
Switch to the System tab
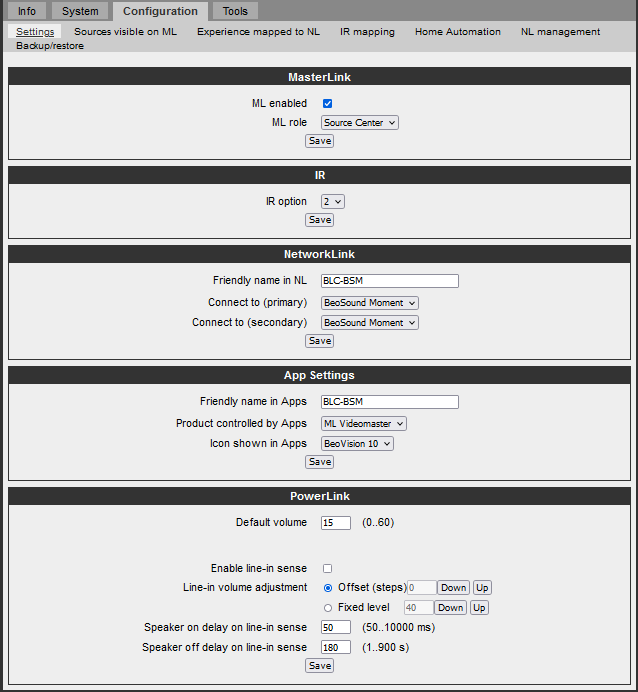coord(80,11)
